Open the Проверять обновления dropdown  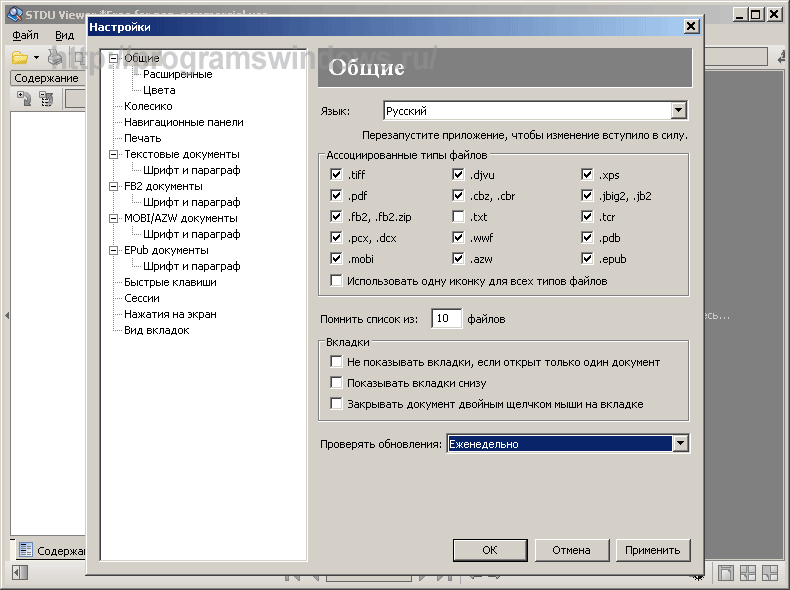(680, 443)
